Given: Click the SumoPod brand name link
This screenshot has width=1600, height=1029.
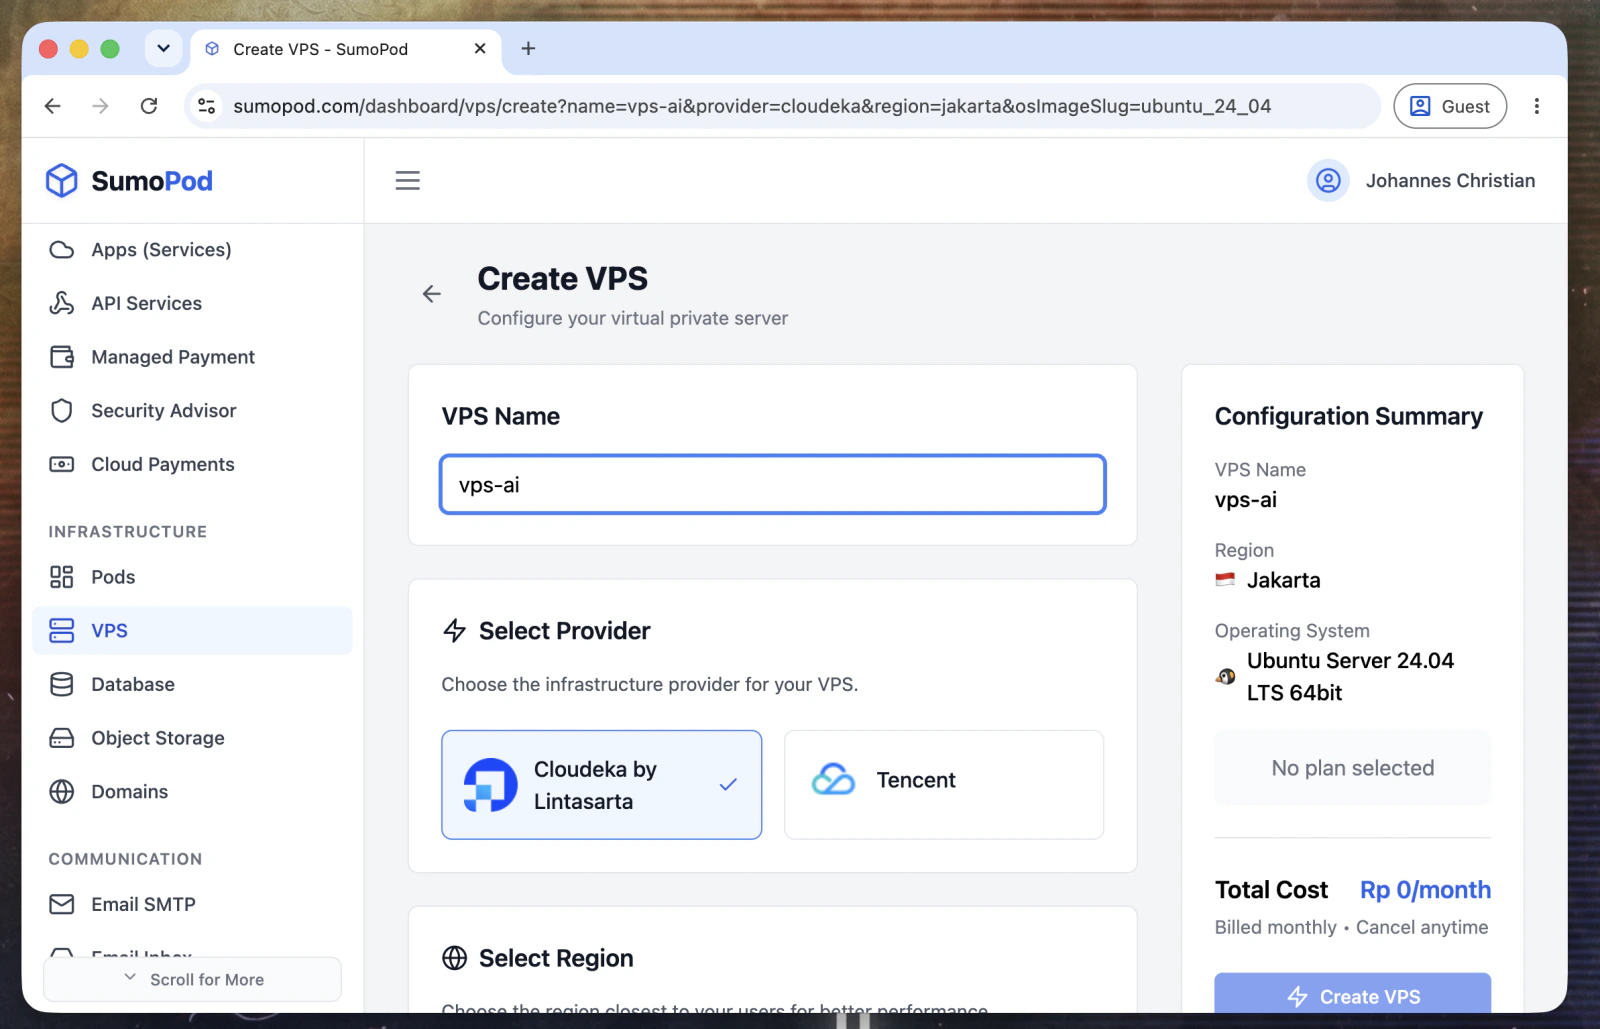Looking at the screenshot, I should click(x=152, y=181).
